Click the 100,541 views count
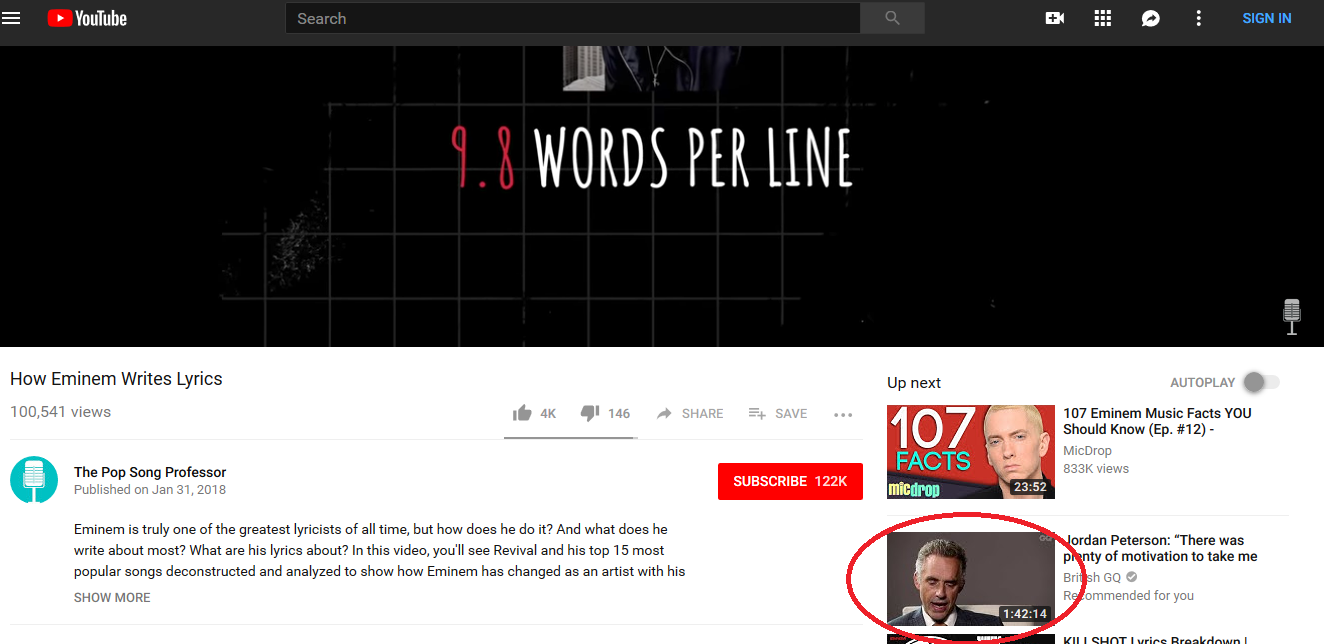The width and height of the screenshot is (1324, 644). (x=60, y=412)
